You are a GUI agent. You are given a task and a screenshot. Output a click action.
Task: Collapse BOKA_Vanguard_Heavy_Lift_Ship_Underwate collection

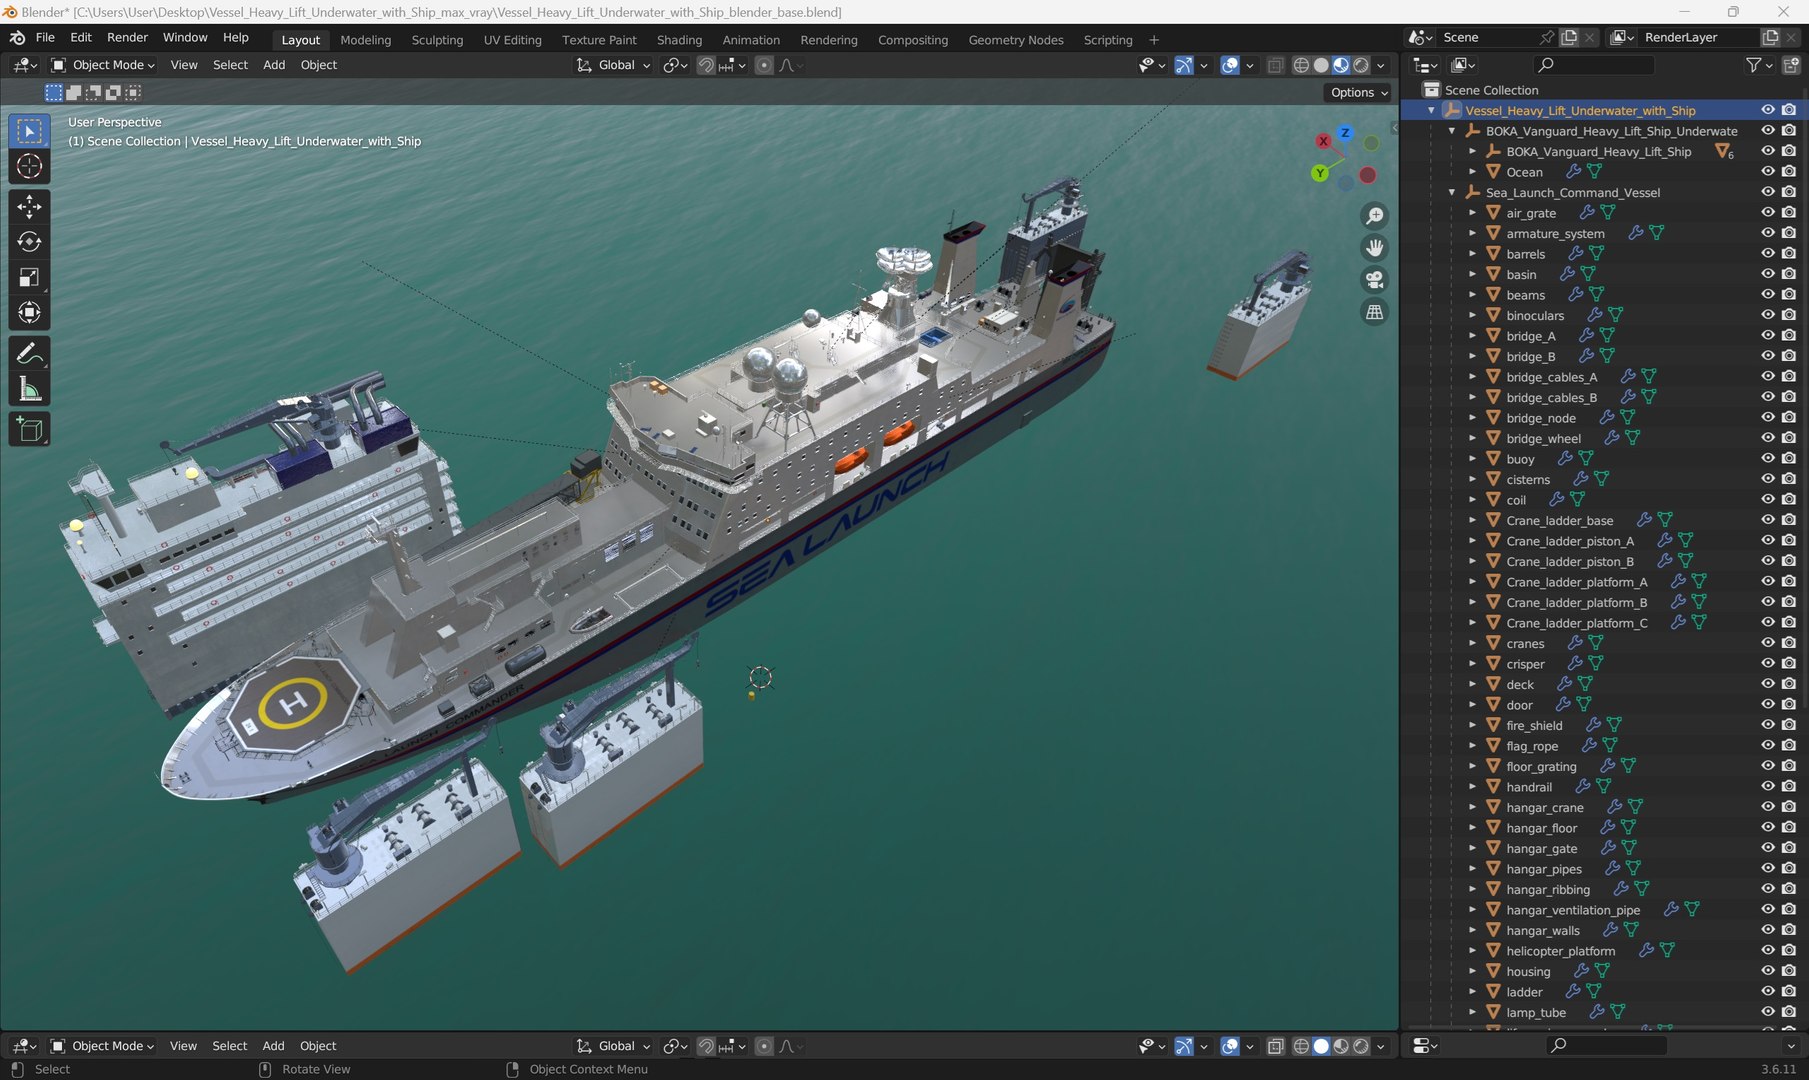[1452, 131]
